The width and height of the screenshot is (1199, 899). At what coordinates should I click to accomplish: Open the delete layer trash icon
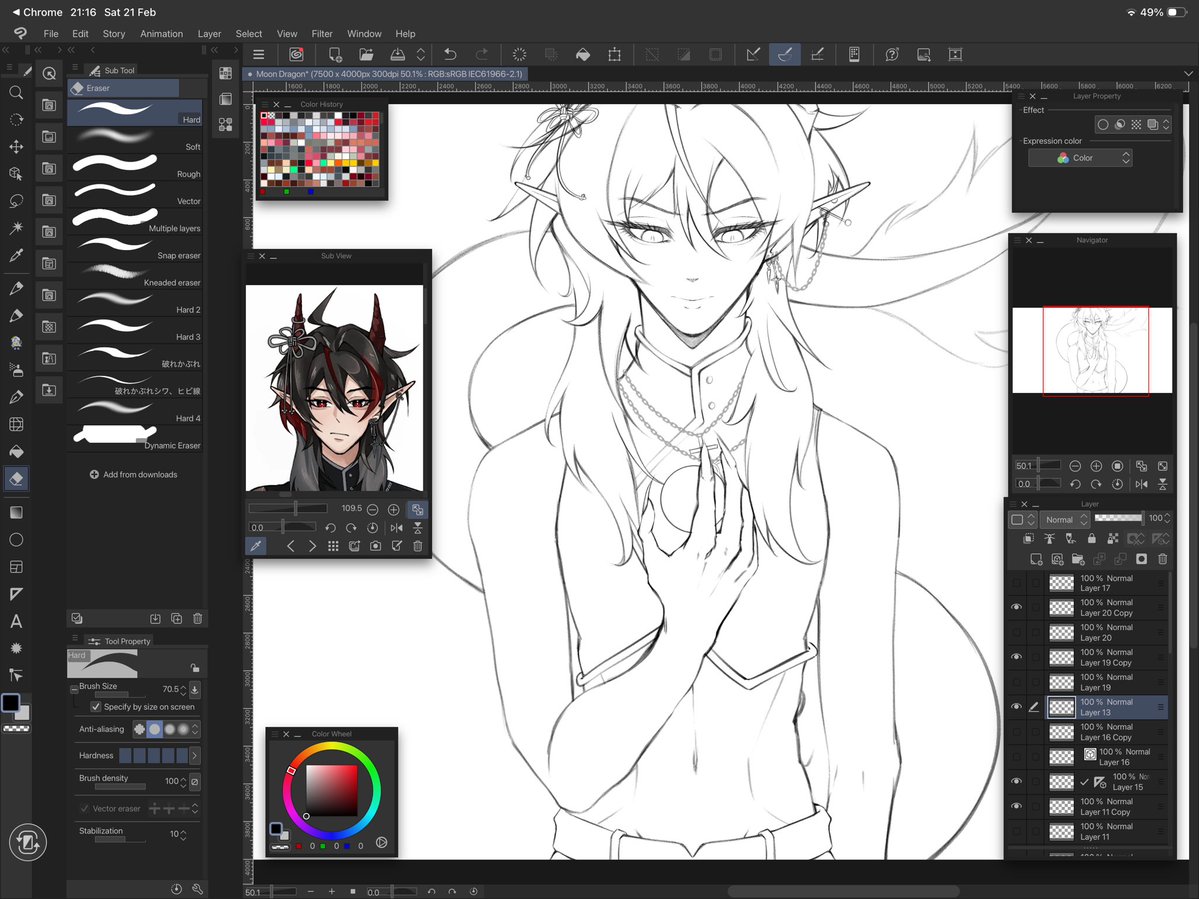pyautogui.click(x=1161, y=560)
